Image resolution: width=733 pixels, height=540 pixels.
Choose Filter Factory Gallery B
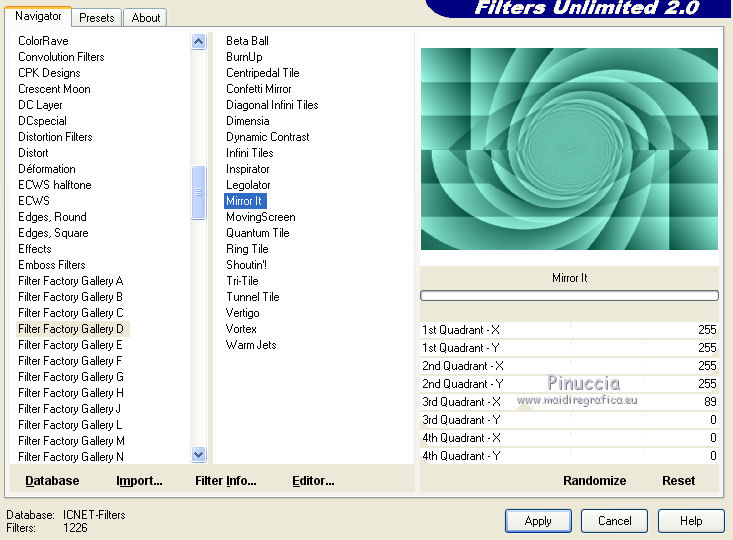tap(71, 296)
